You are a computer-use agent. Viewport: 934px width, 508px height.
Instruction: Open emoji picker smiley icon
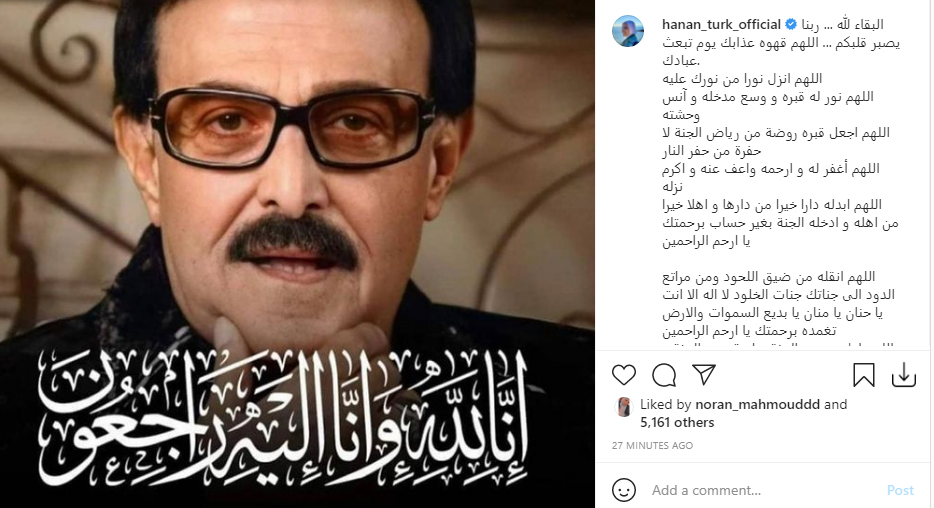point(624,490)
